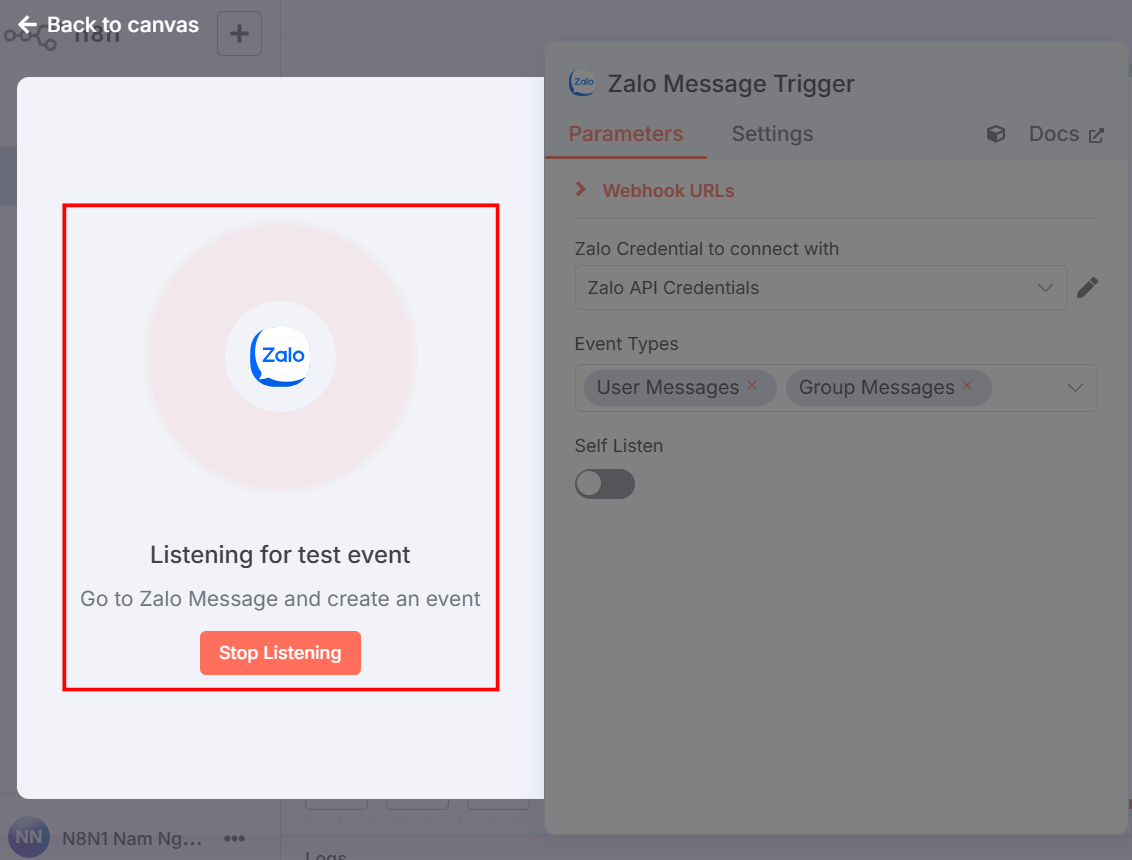Screen dimensions: 1132x860
Task: Click the cube icon next to Docs
Action: click(996, 134)
